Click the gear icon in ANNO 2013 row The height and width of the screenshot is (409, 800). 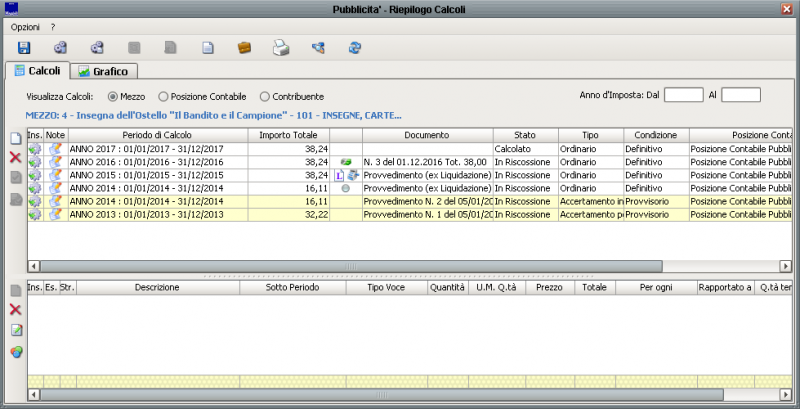35,214
